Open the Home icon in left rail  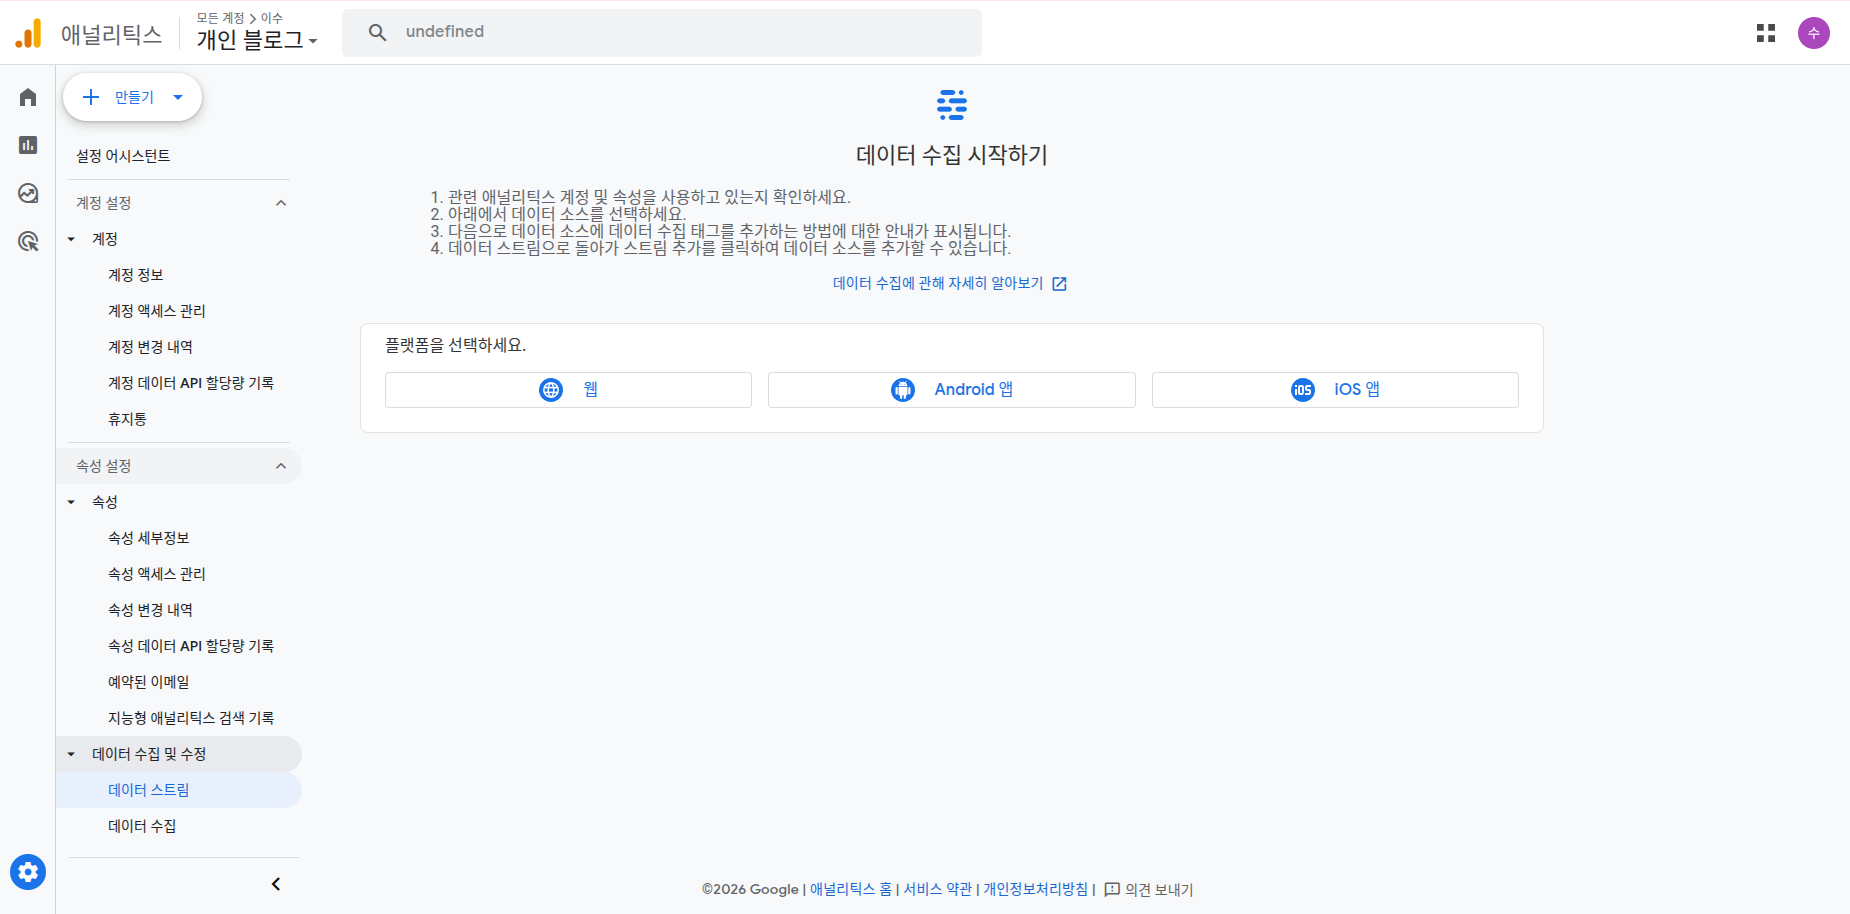28,97
